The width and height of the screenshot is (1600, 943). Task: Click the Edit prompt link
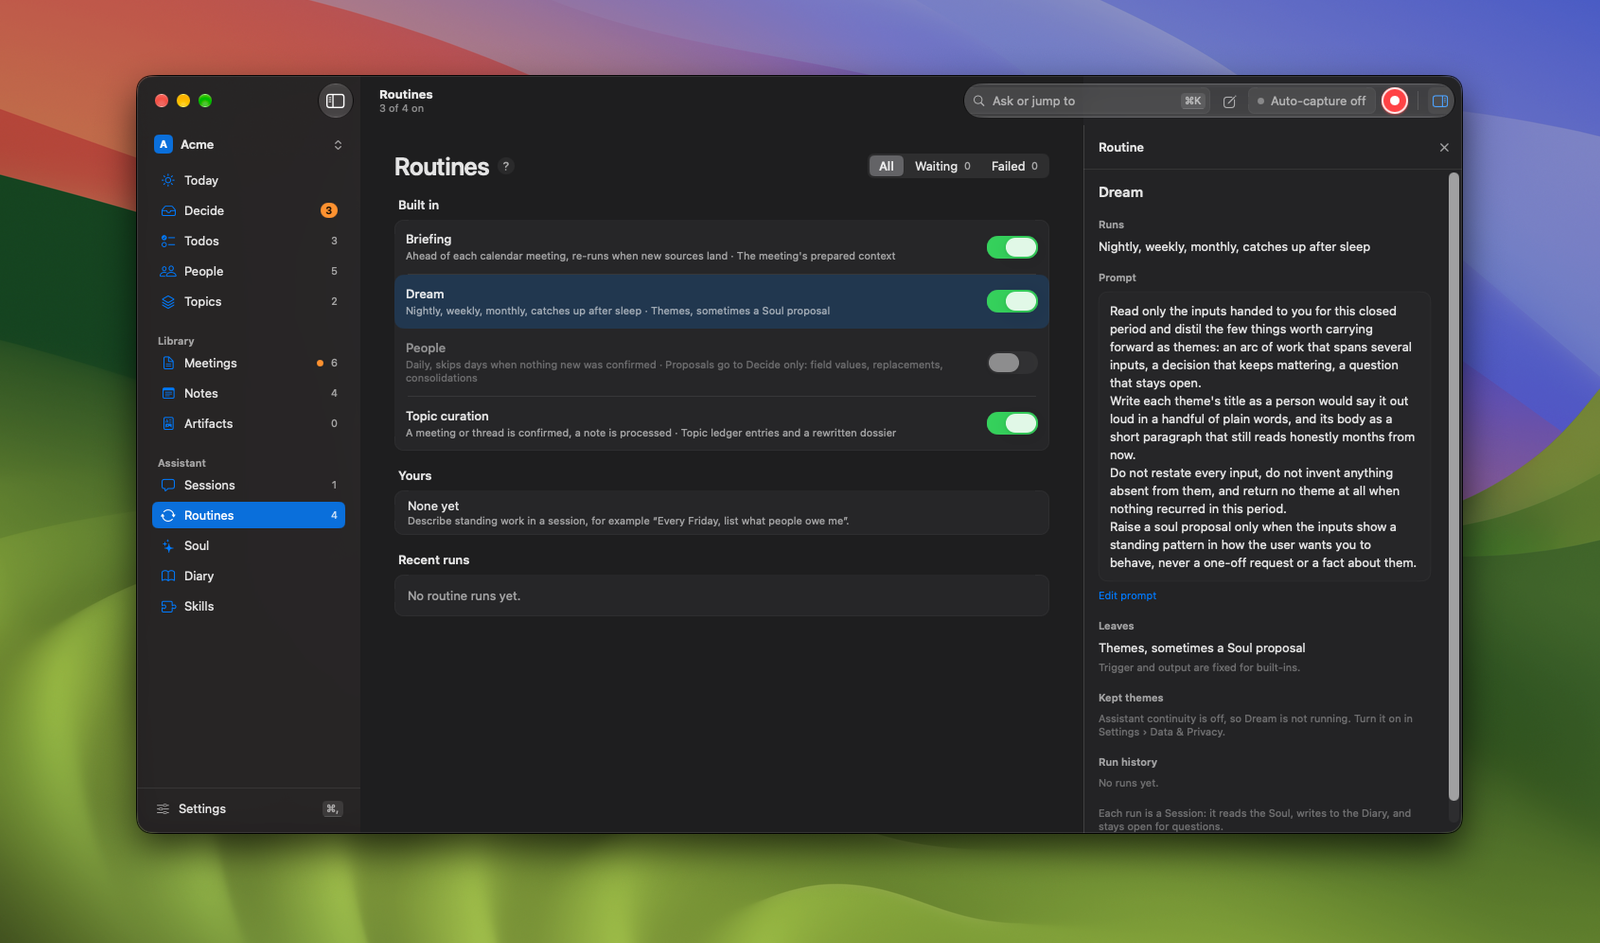coord(1127,596)
